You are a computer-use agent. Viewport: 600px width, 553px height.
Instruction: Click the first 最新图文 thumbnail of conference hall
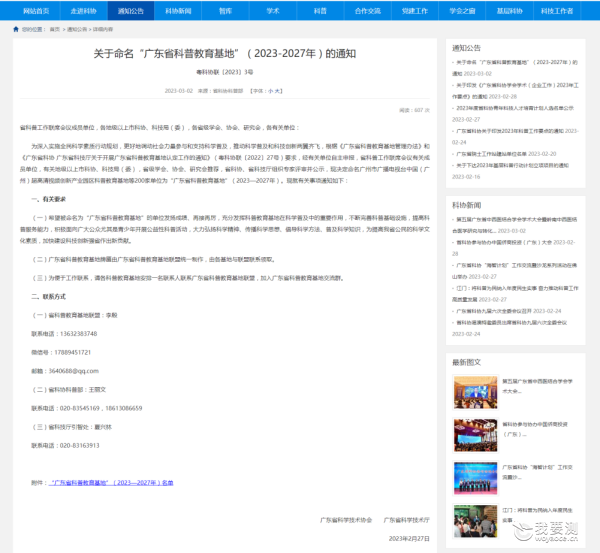[476, 392]
